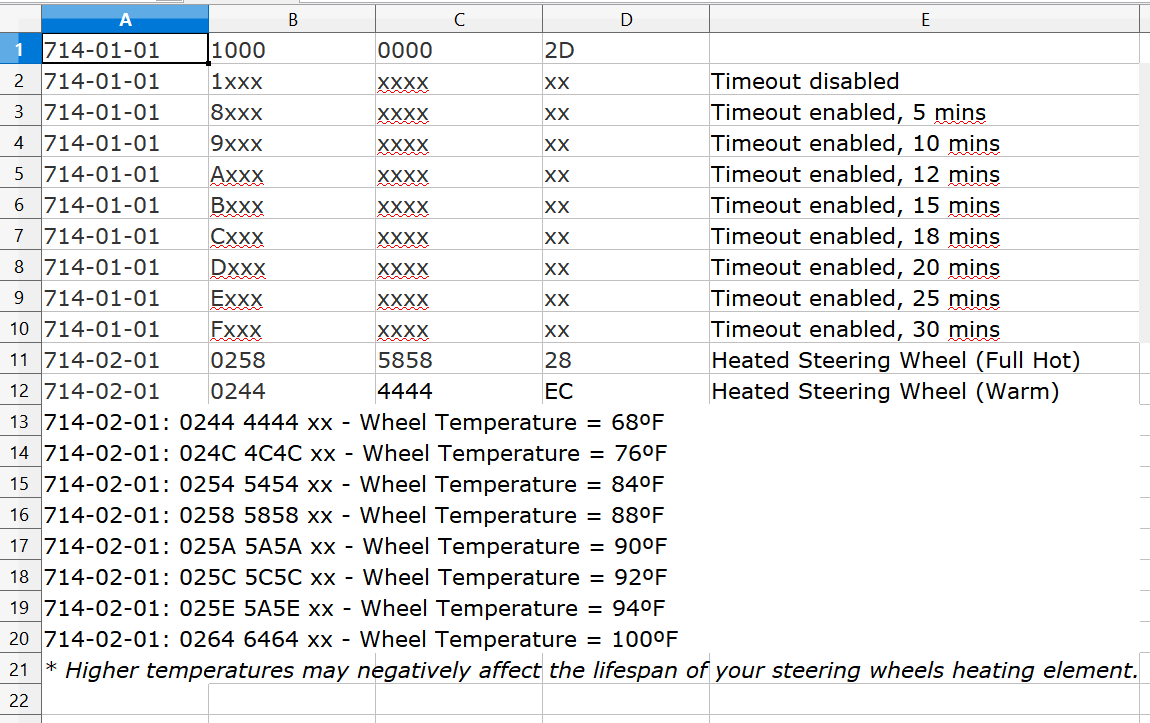Click 'Heated Steering Wheel (Full Hot)' cell

pyautogui.click(x=925, y=359)
